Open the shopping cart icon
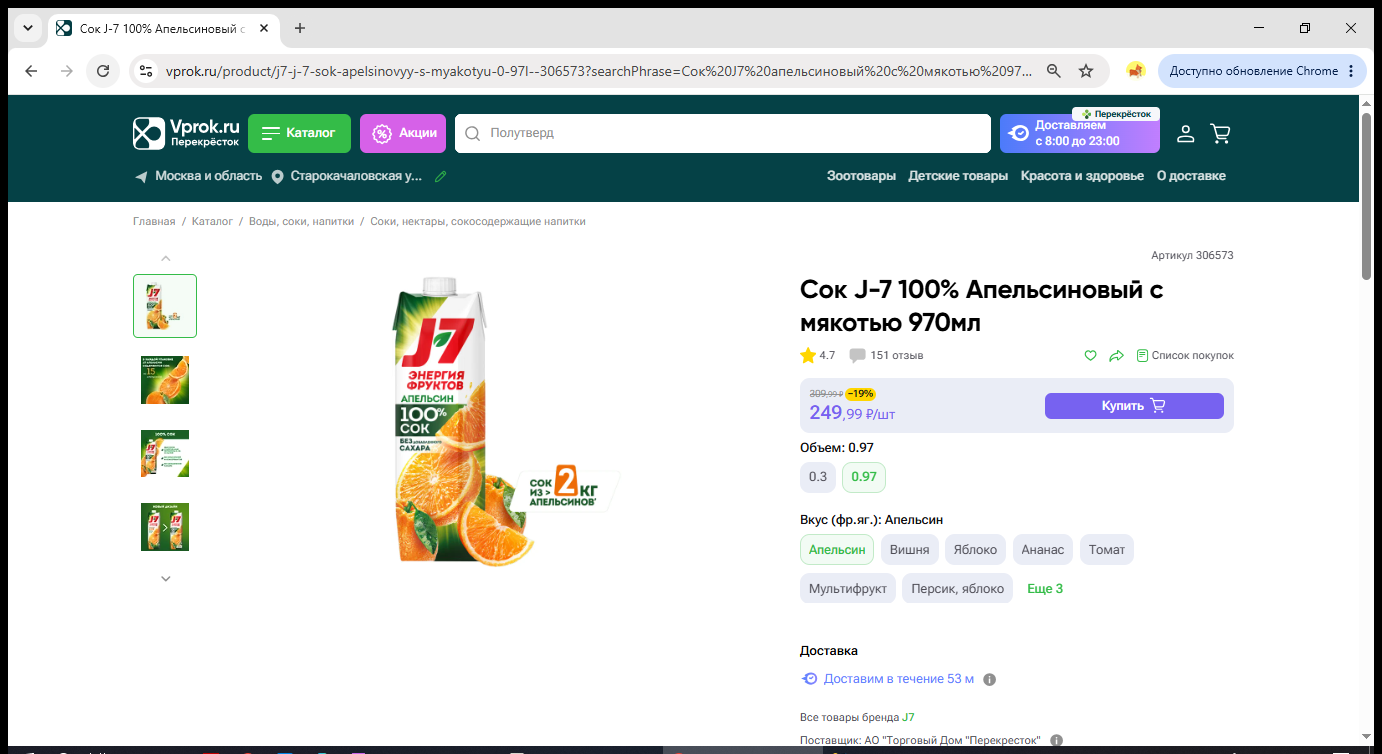Screen dimensions: 1382x754 pos(1220,133)
